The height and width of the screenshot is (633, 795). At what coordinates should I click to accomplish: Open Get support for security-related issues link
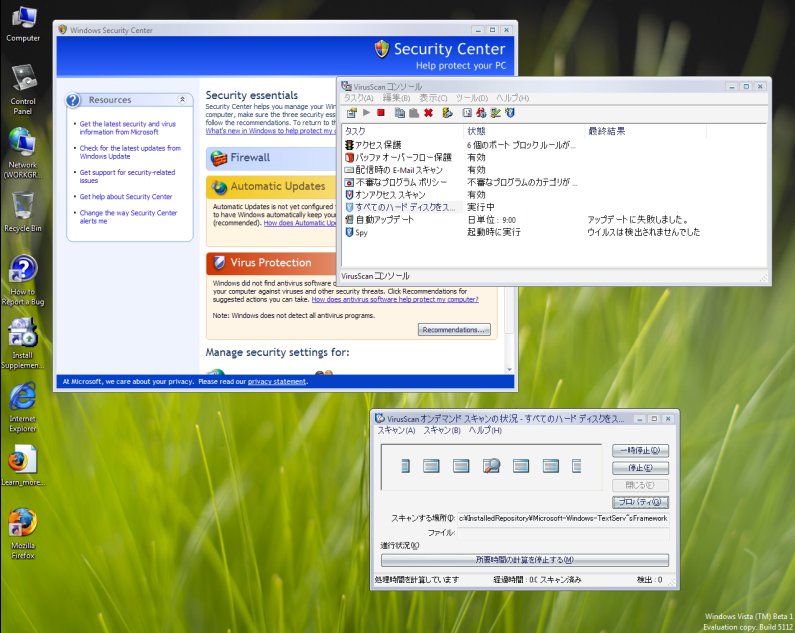(127, 177)
